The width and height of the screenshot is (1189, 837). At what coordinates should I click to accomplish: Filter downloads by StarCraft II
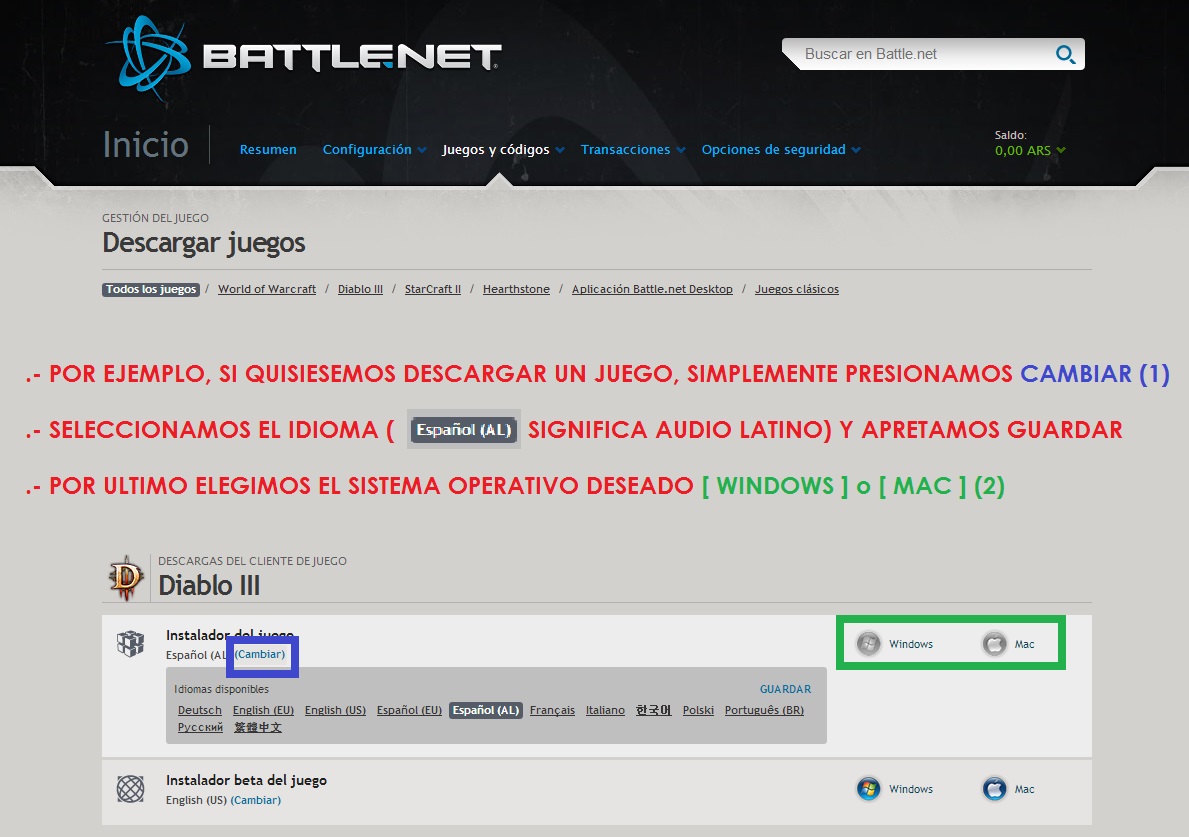pos(432,289)
